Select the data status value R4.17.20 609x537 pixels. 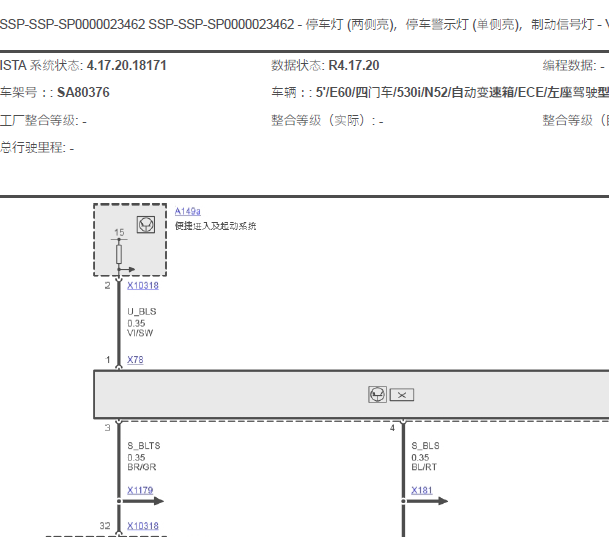pyautogui.click(x=354, y=65)
